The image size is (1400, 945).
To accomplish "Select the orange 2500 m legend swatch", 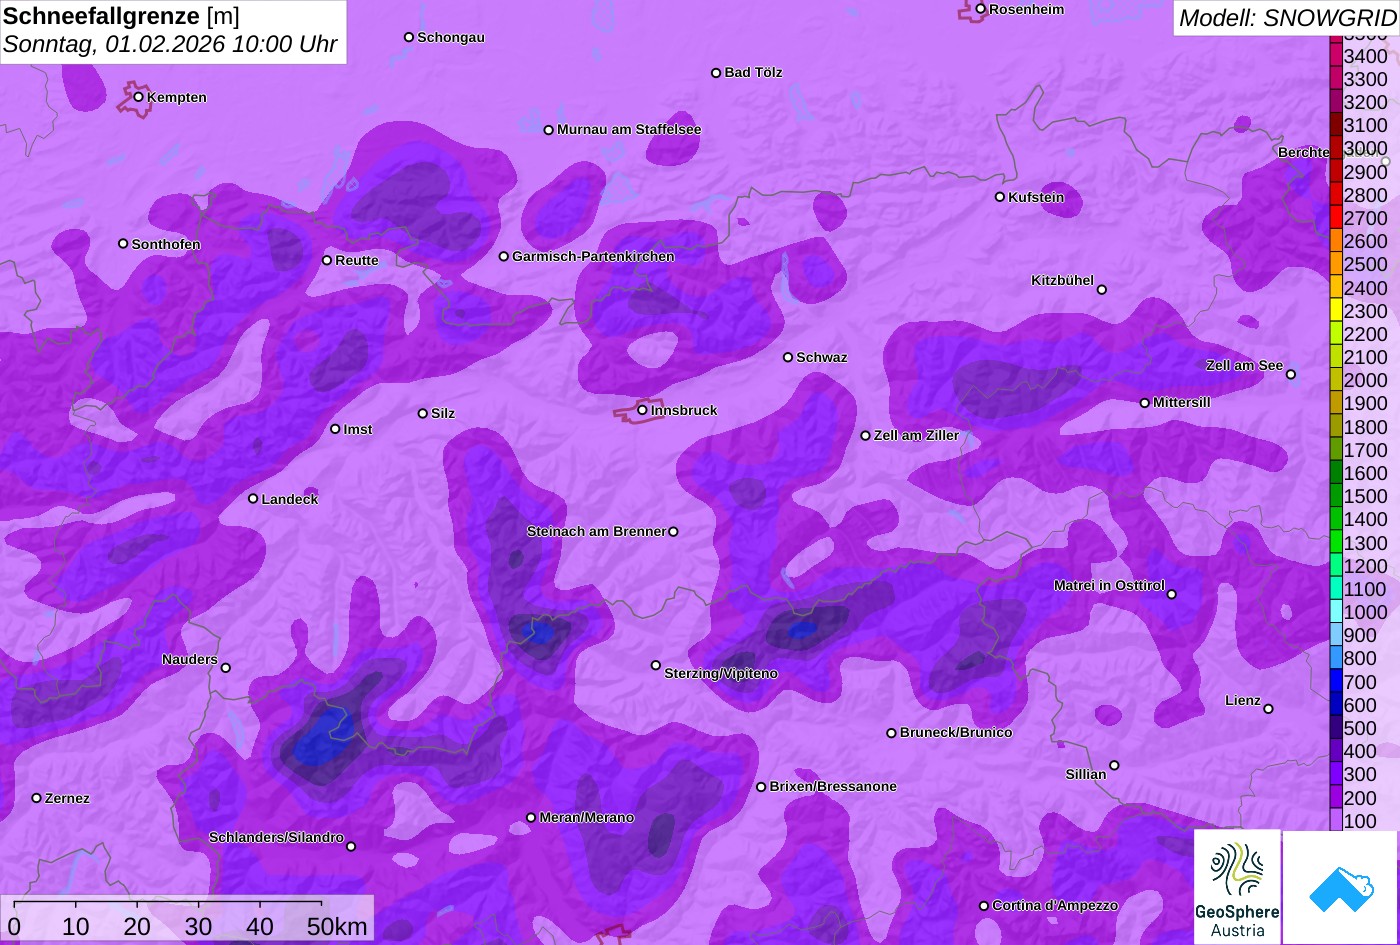I will coord(1336,264).
